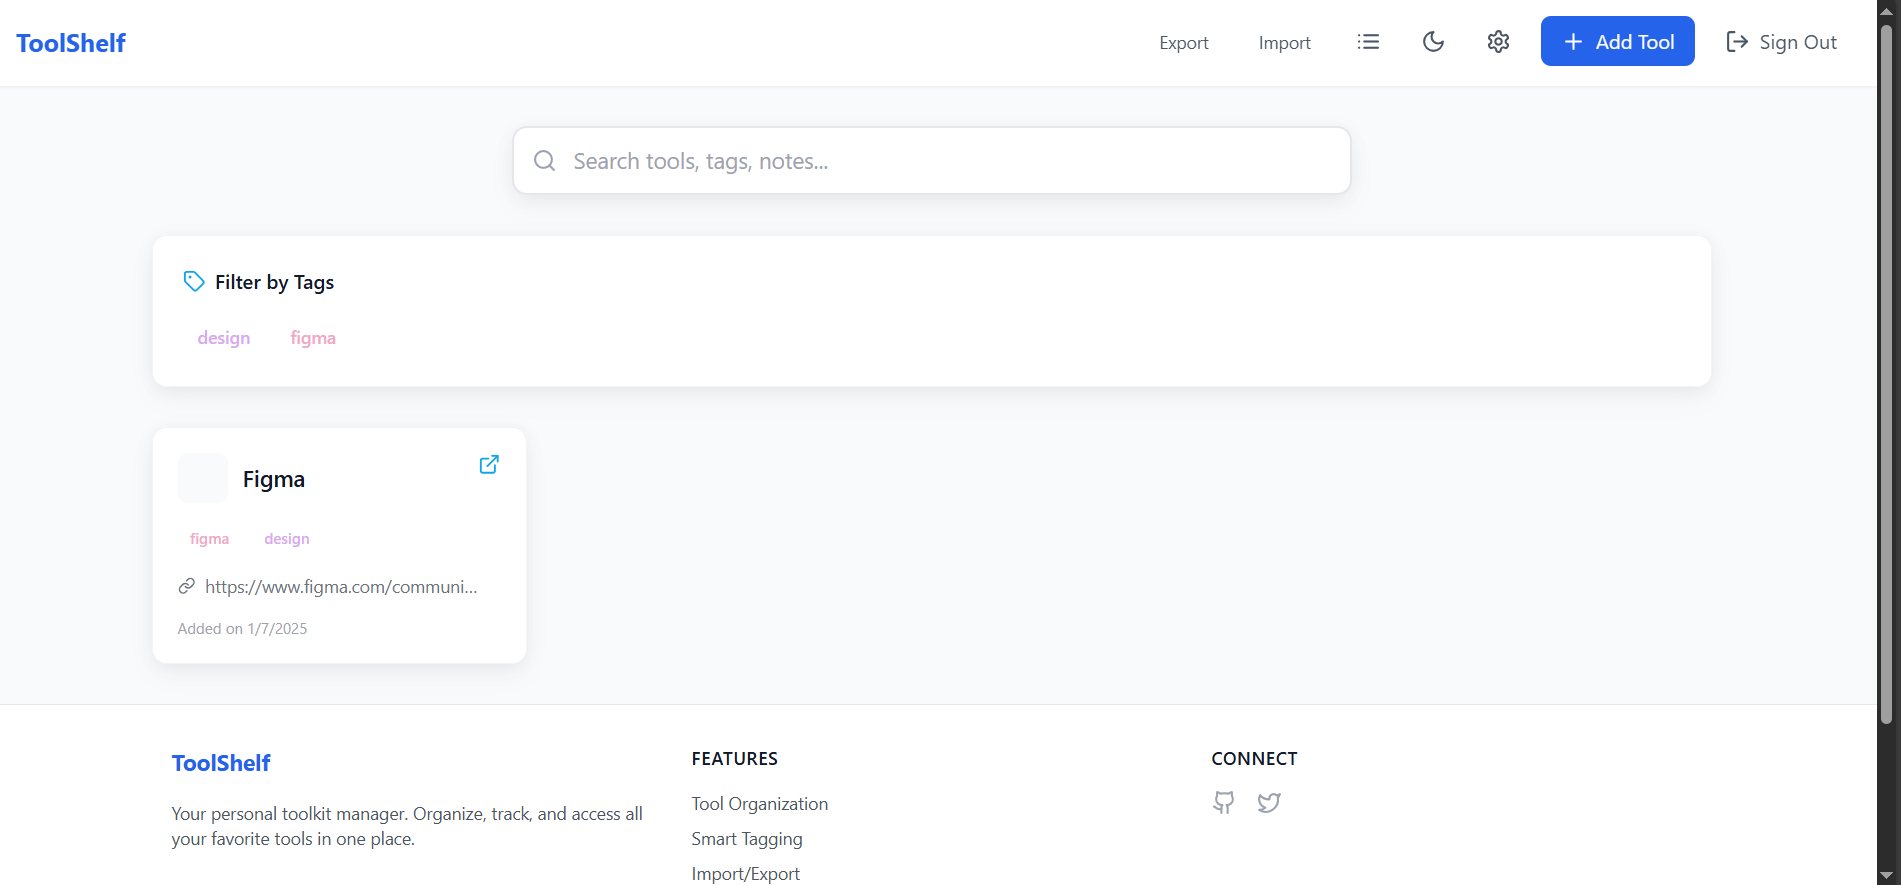Click Figma card favicon placeholder

tap(203, 478)
